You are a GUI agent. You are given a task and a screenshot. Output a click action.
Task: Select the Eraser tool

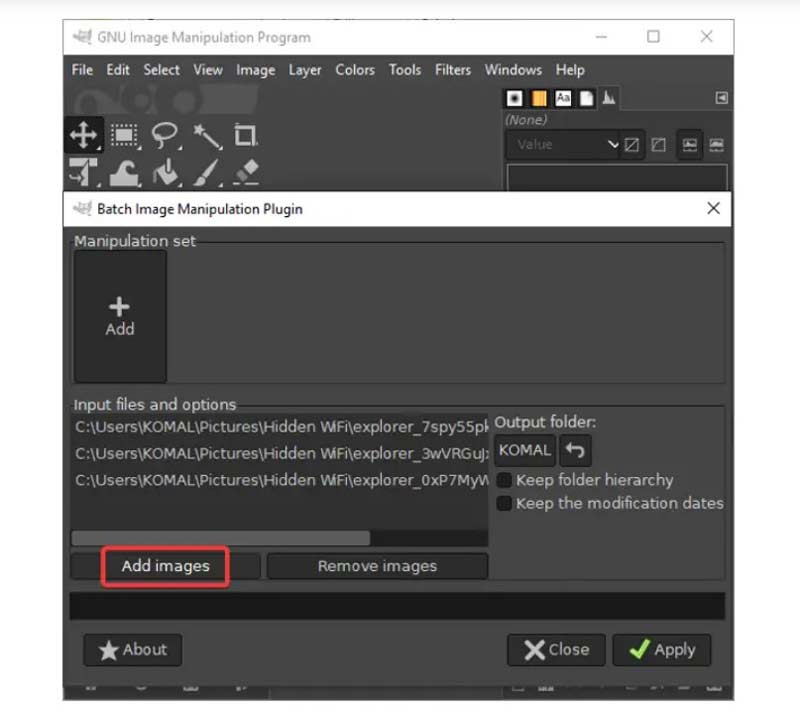point(246,172)
